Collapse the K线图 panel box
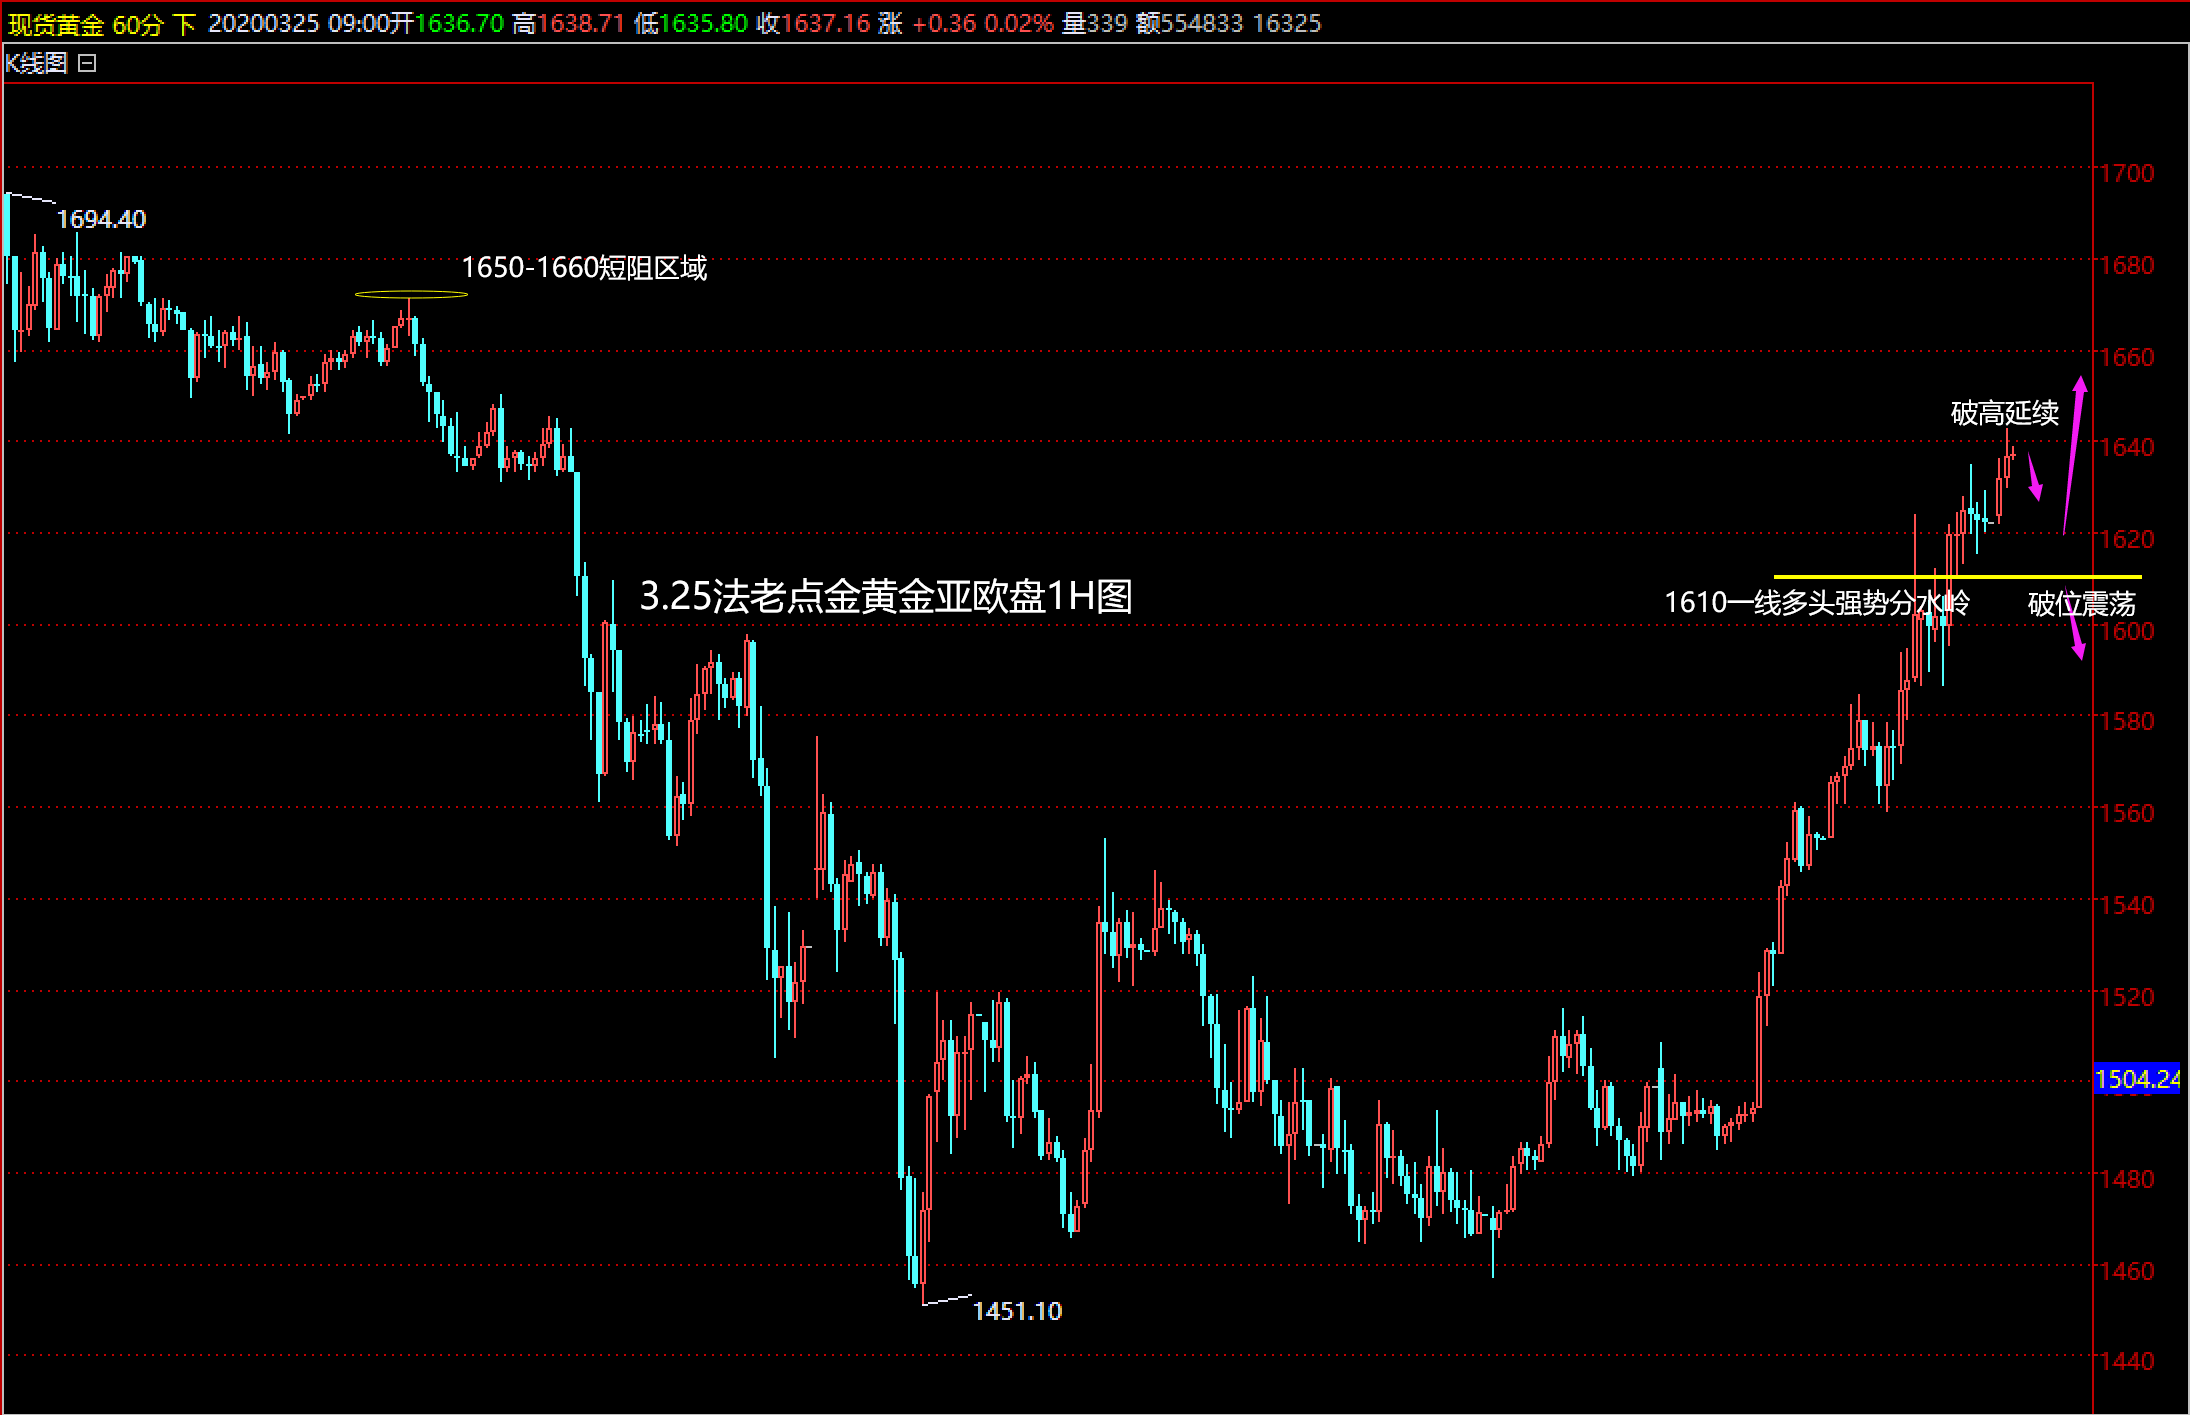 coord(87,63)
